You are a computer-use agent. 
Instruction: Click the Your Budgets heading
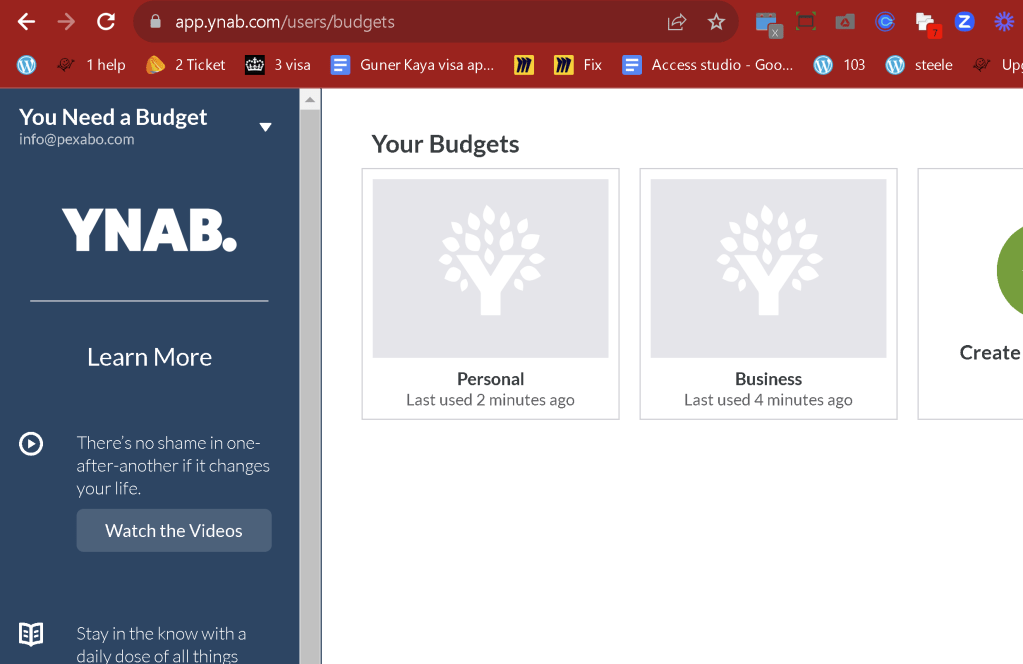pos(445,144)
